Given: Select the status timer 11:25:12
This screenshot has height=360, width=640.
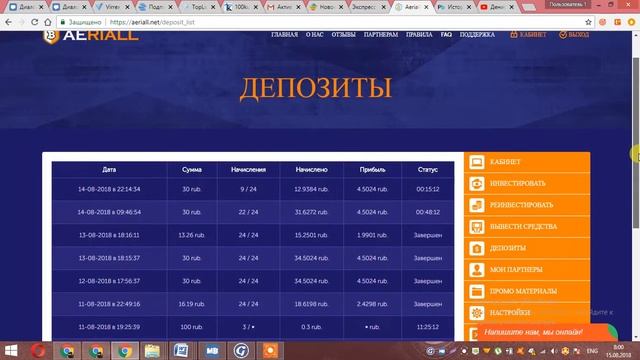Looking at the screenshot, I should coord(428,327).
